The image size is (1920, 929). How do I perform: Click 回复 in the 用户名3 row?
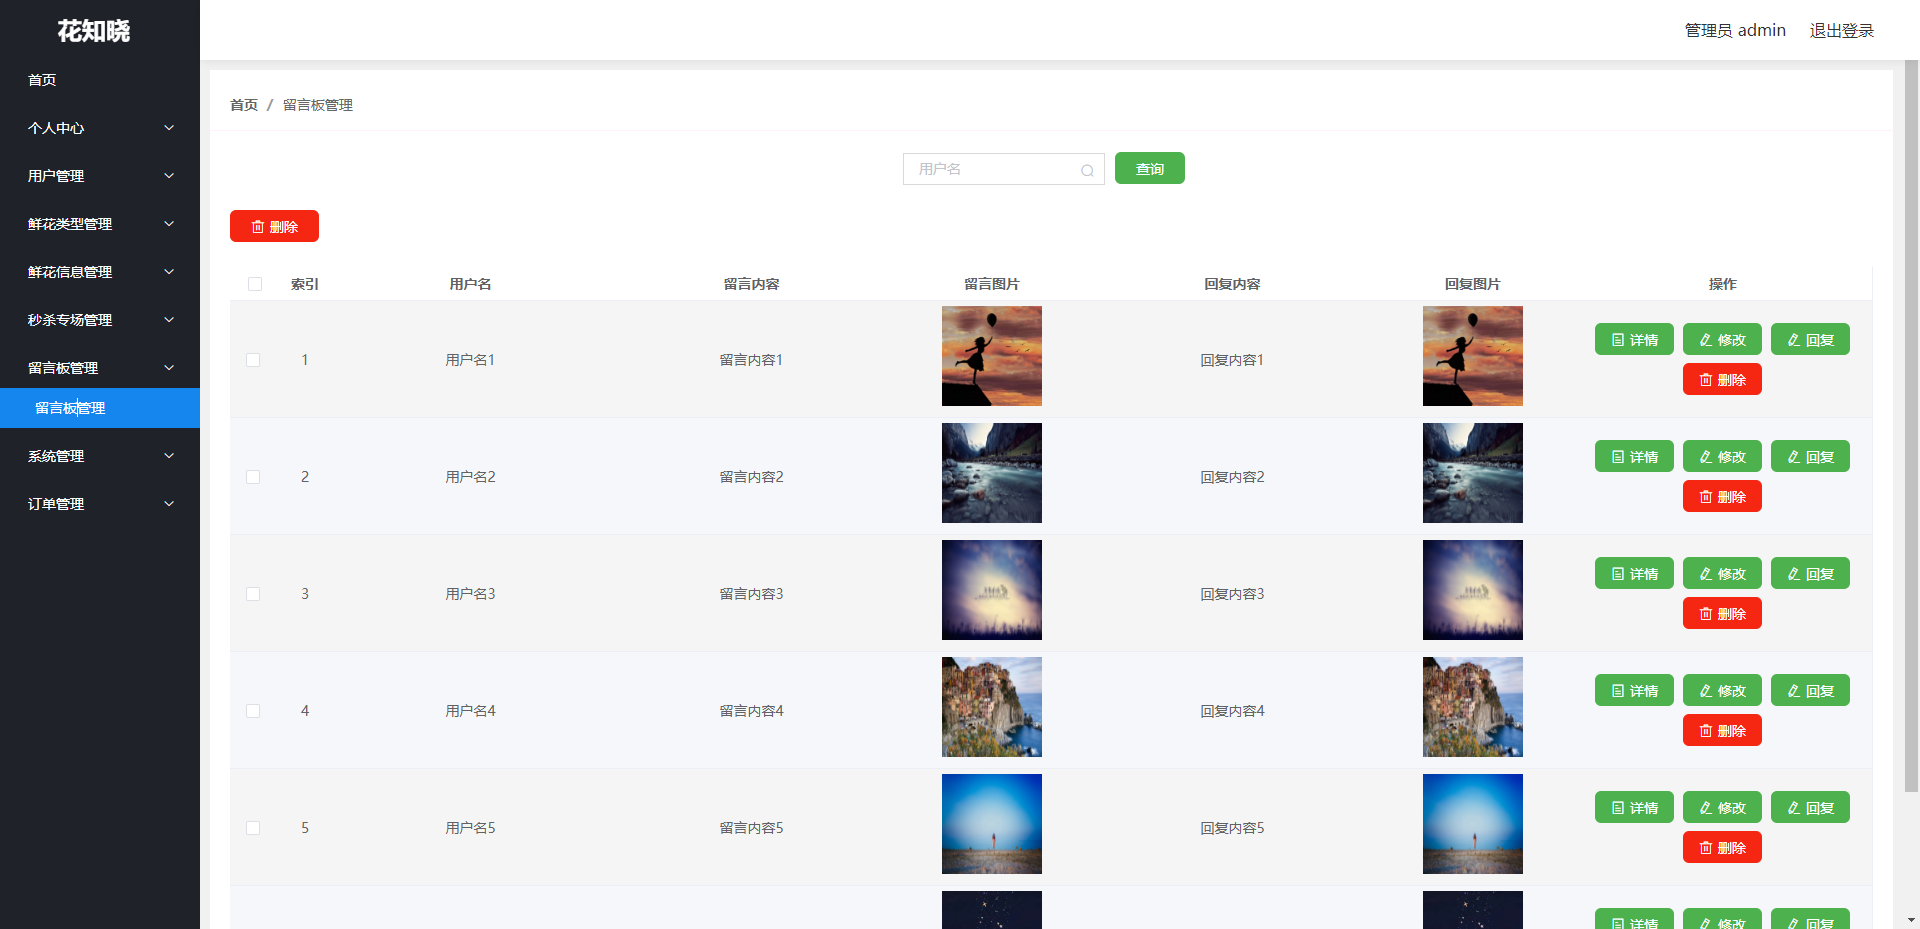(x=1810, y=574)
